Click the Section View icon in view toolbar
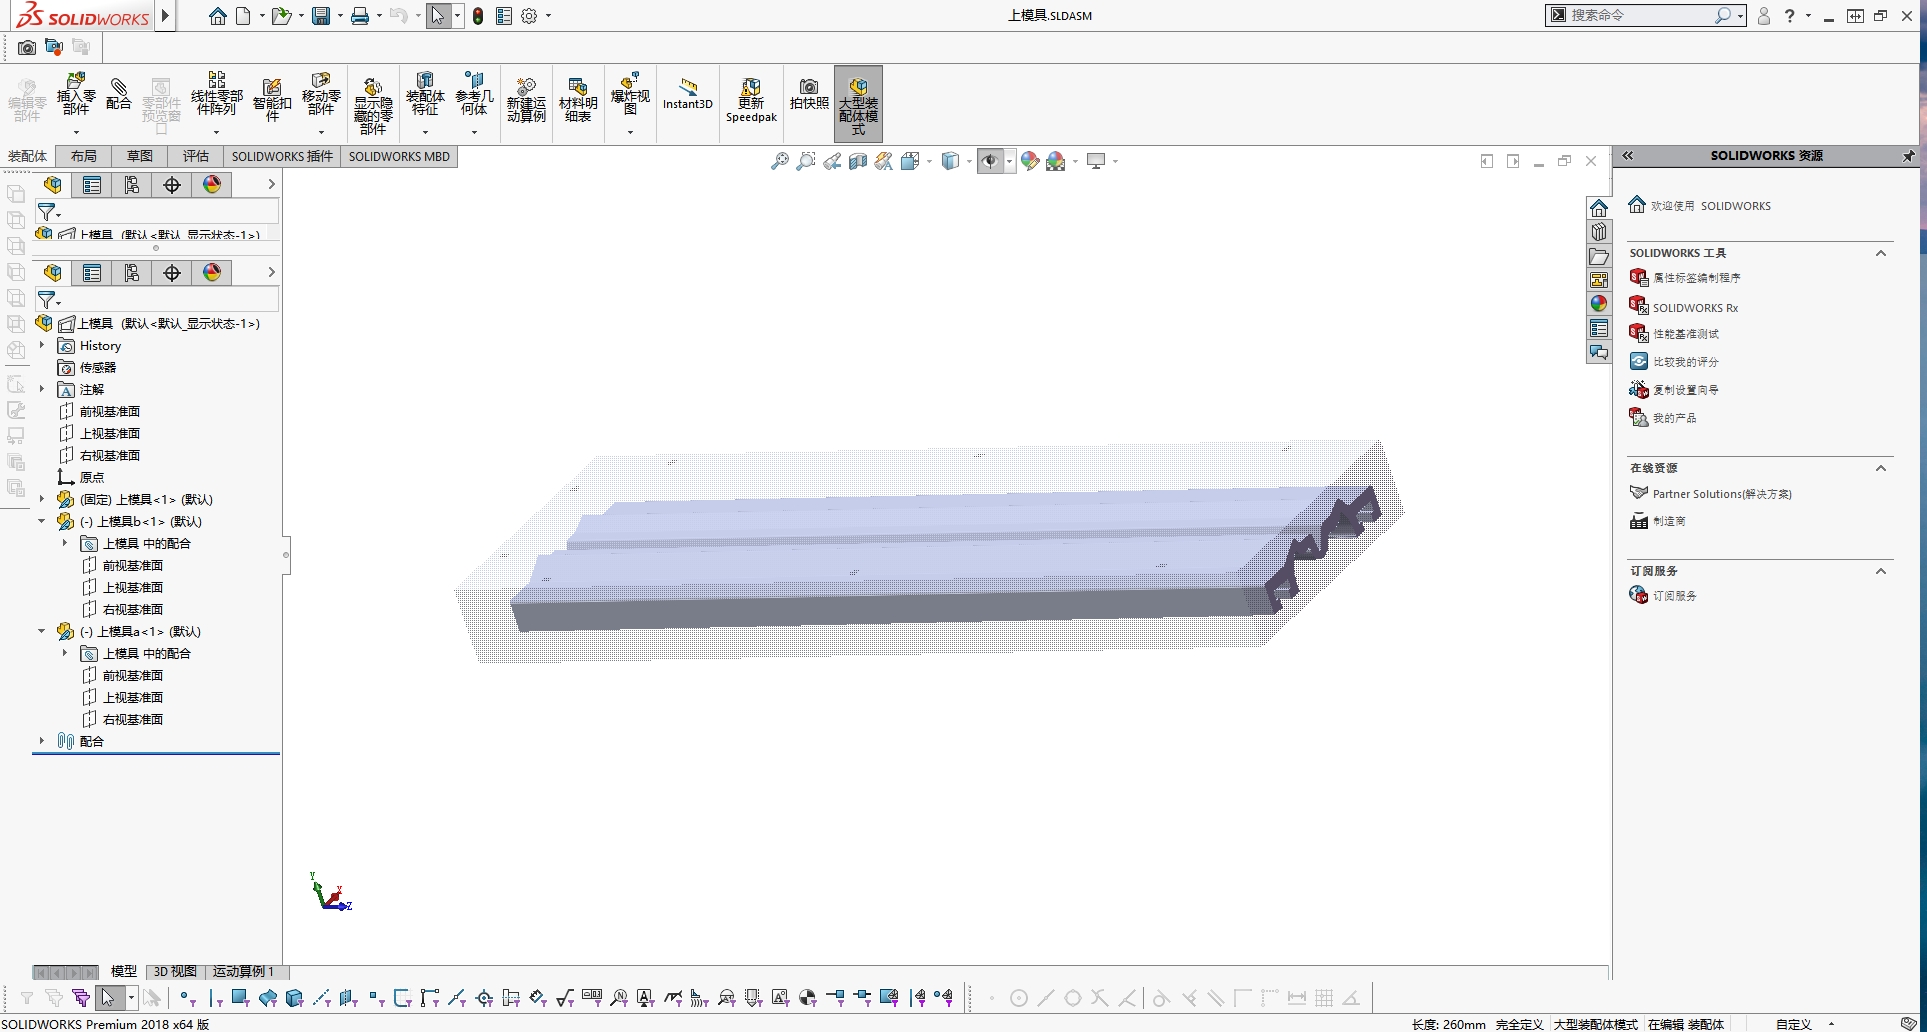The height and width of the screenshot is (1032, 1927). [x=858, y=161]
